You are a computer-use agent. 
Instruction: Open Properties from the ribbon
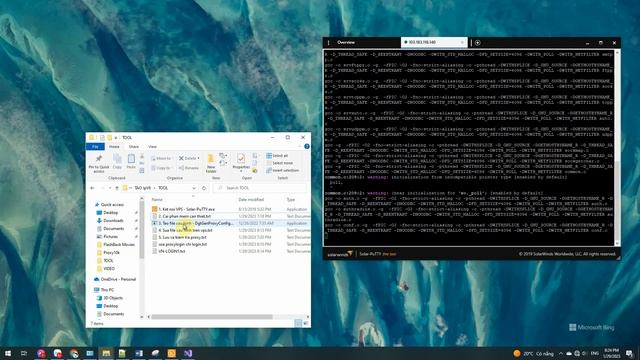coord(241,162)
